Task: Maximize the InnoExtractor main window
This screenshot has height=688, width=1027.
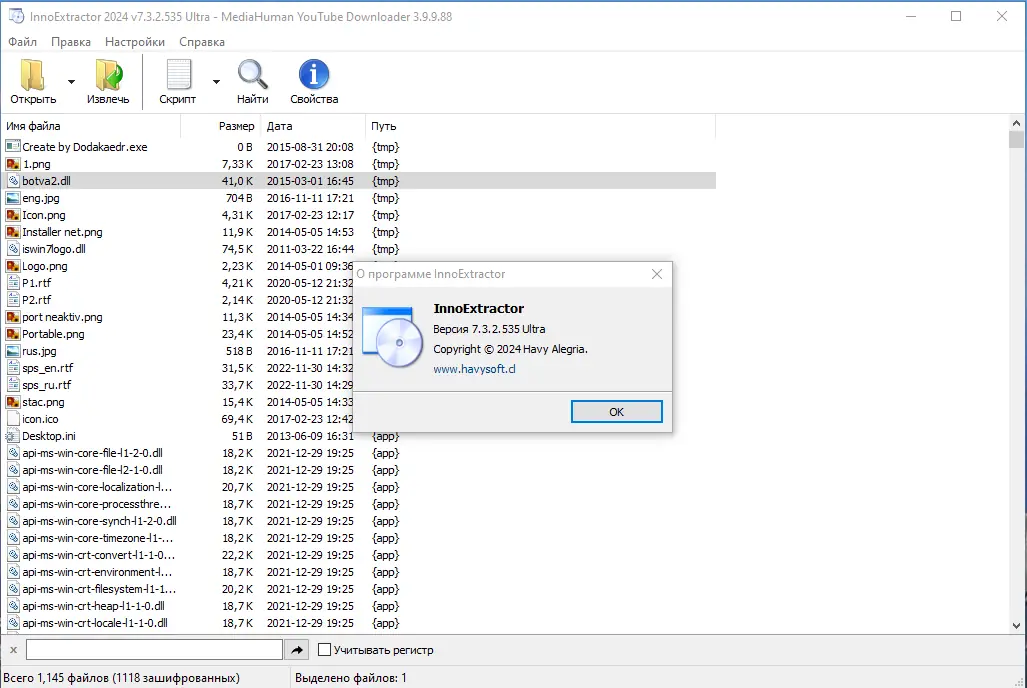Action: pos(956,16)
